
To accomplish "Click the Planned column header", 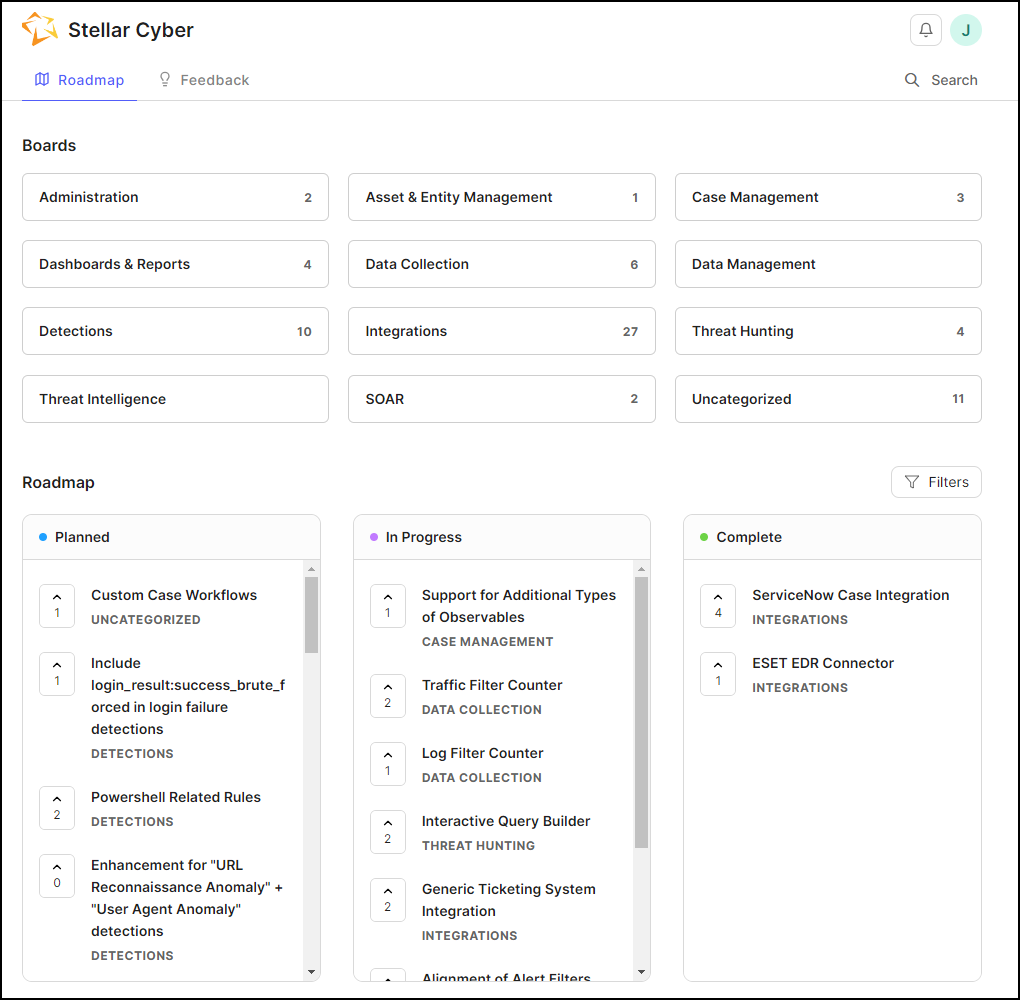I will point(172,537).
